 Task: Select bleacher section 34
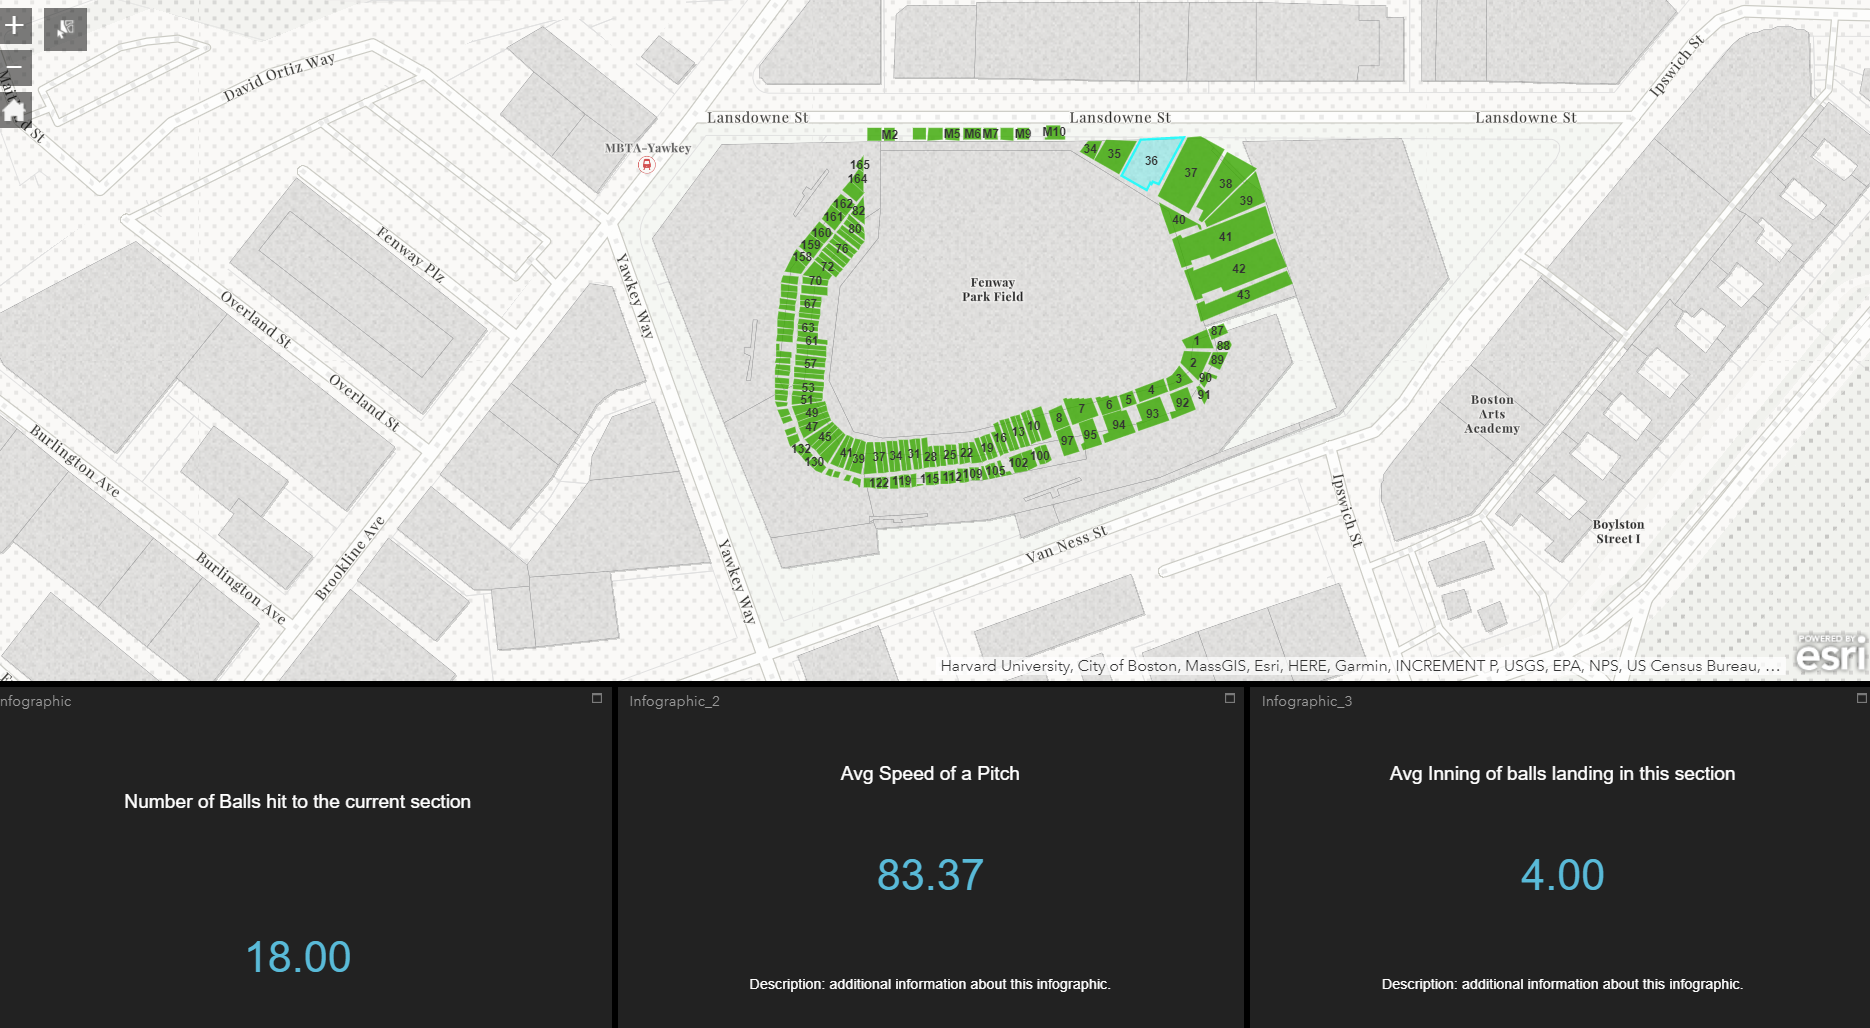tap(1090, 149)
